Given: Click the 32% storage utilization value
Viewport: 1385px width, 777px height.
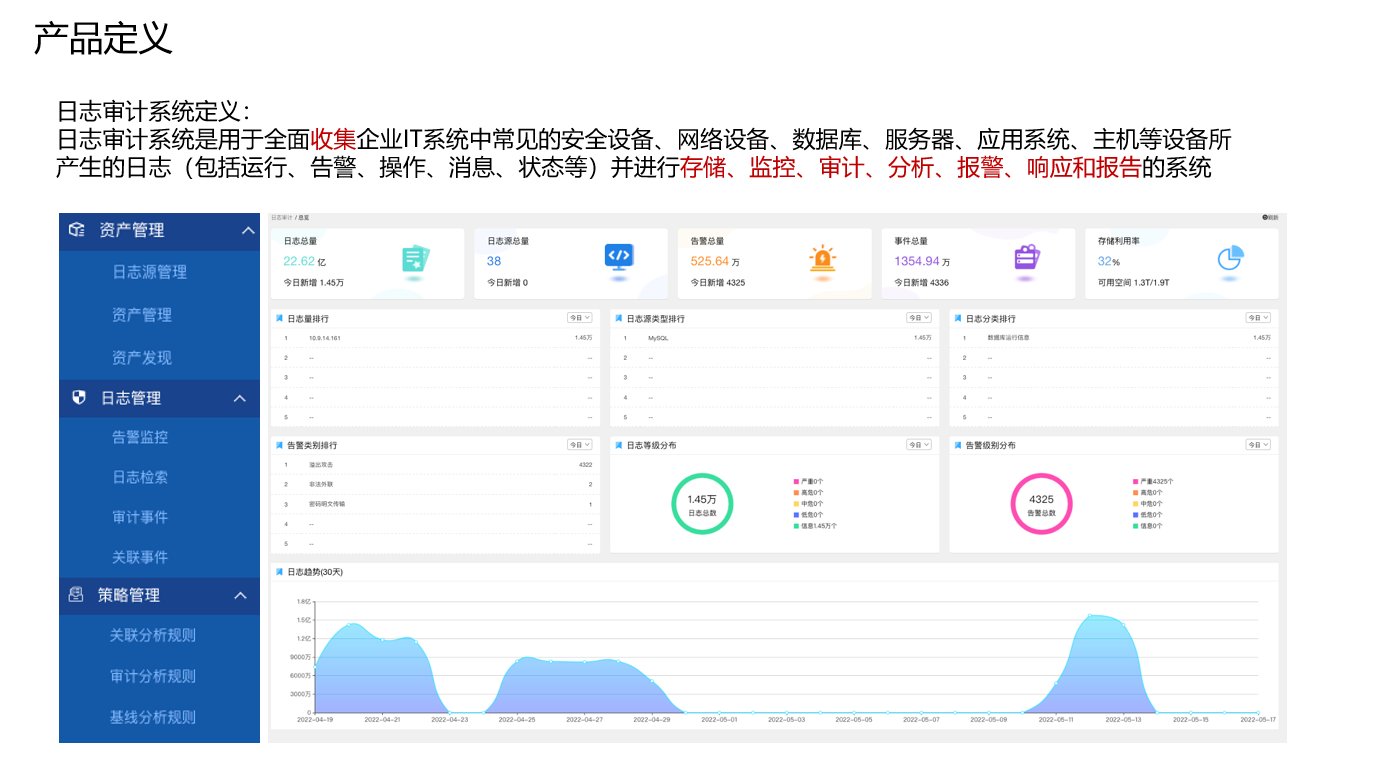Looking at the screenshot, I should [1108, 261].
